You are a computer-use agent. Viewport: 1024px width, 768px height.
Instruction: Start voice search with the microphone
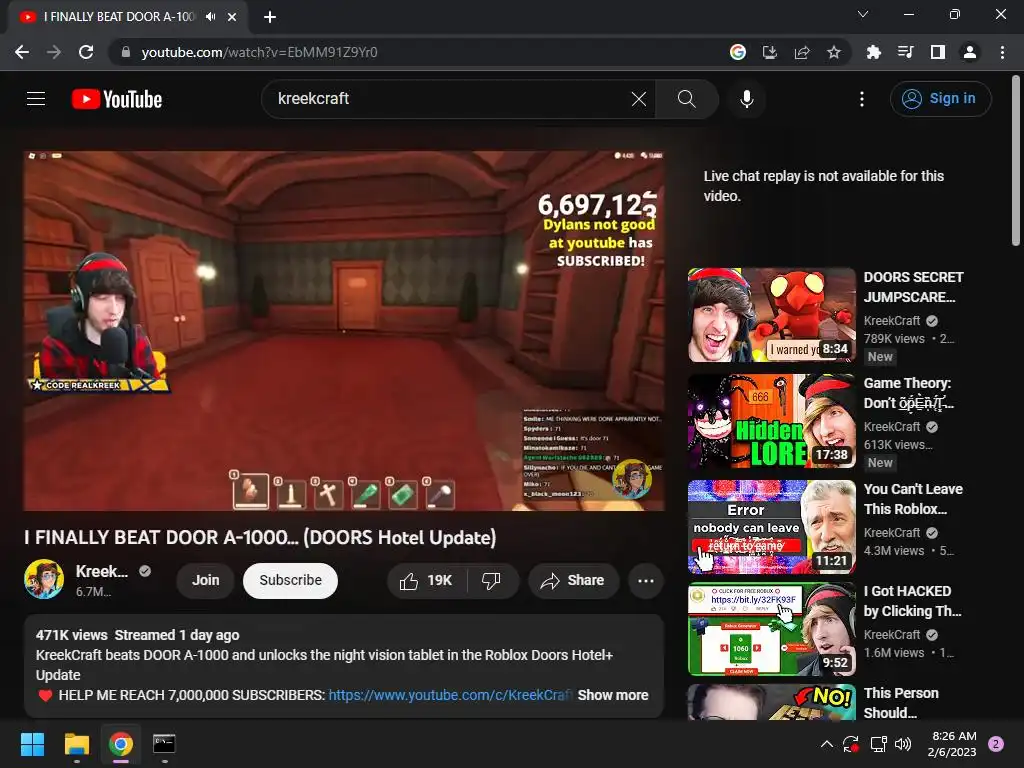point(746,99)
